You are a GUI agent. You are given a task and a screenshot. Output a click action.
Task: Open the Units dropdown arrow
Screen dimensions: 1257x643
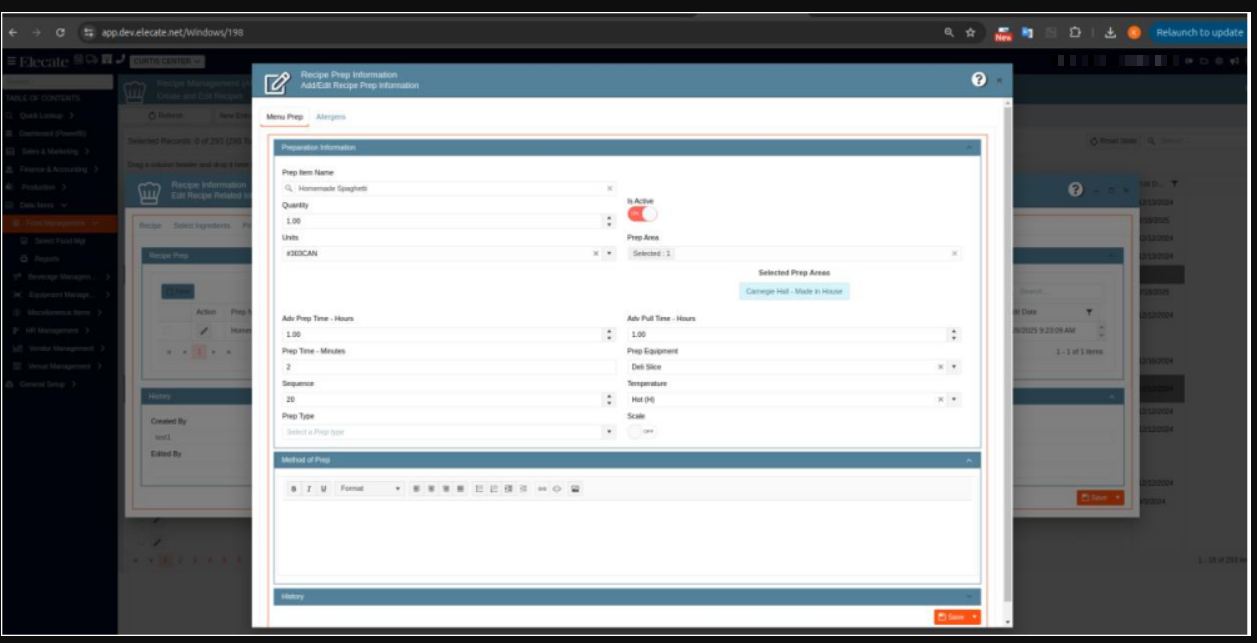point(609,254)
